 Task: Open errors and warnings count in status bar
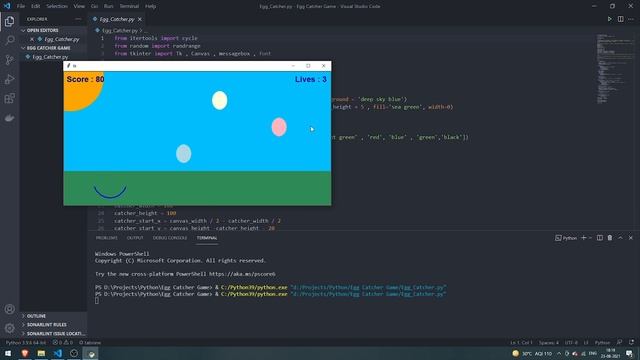click(62, 343)
